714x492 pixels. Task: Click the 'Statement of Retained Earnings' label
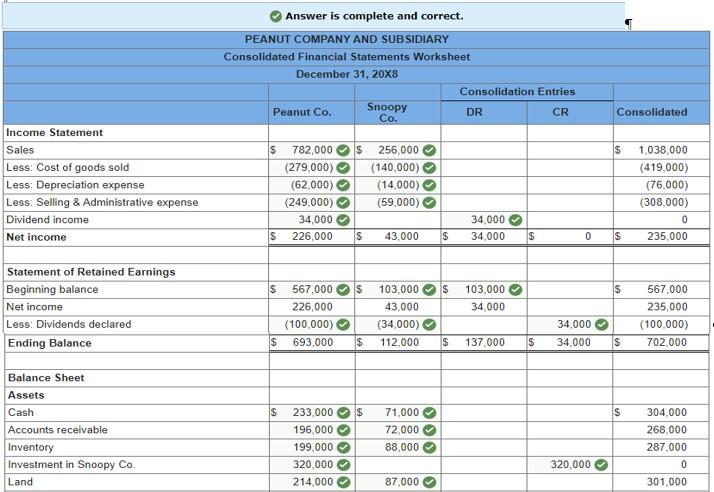coord(91,272)
